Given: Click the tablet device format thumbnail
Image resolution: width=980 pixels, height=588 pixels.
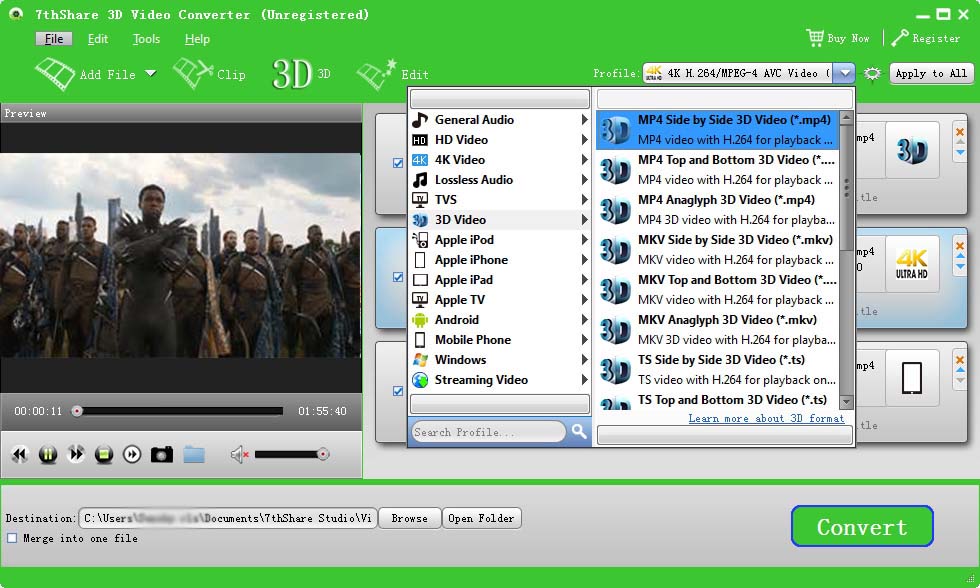Looking at the screenshot, I should (x=912, y=378).
